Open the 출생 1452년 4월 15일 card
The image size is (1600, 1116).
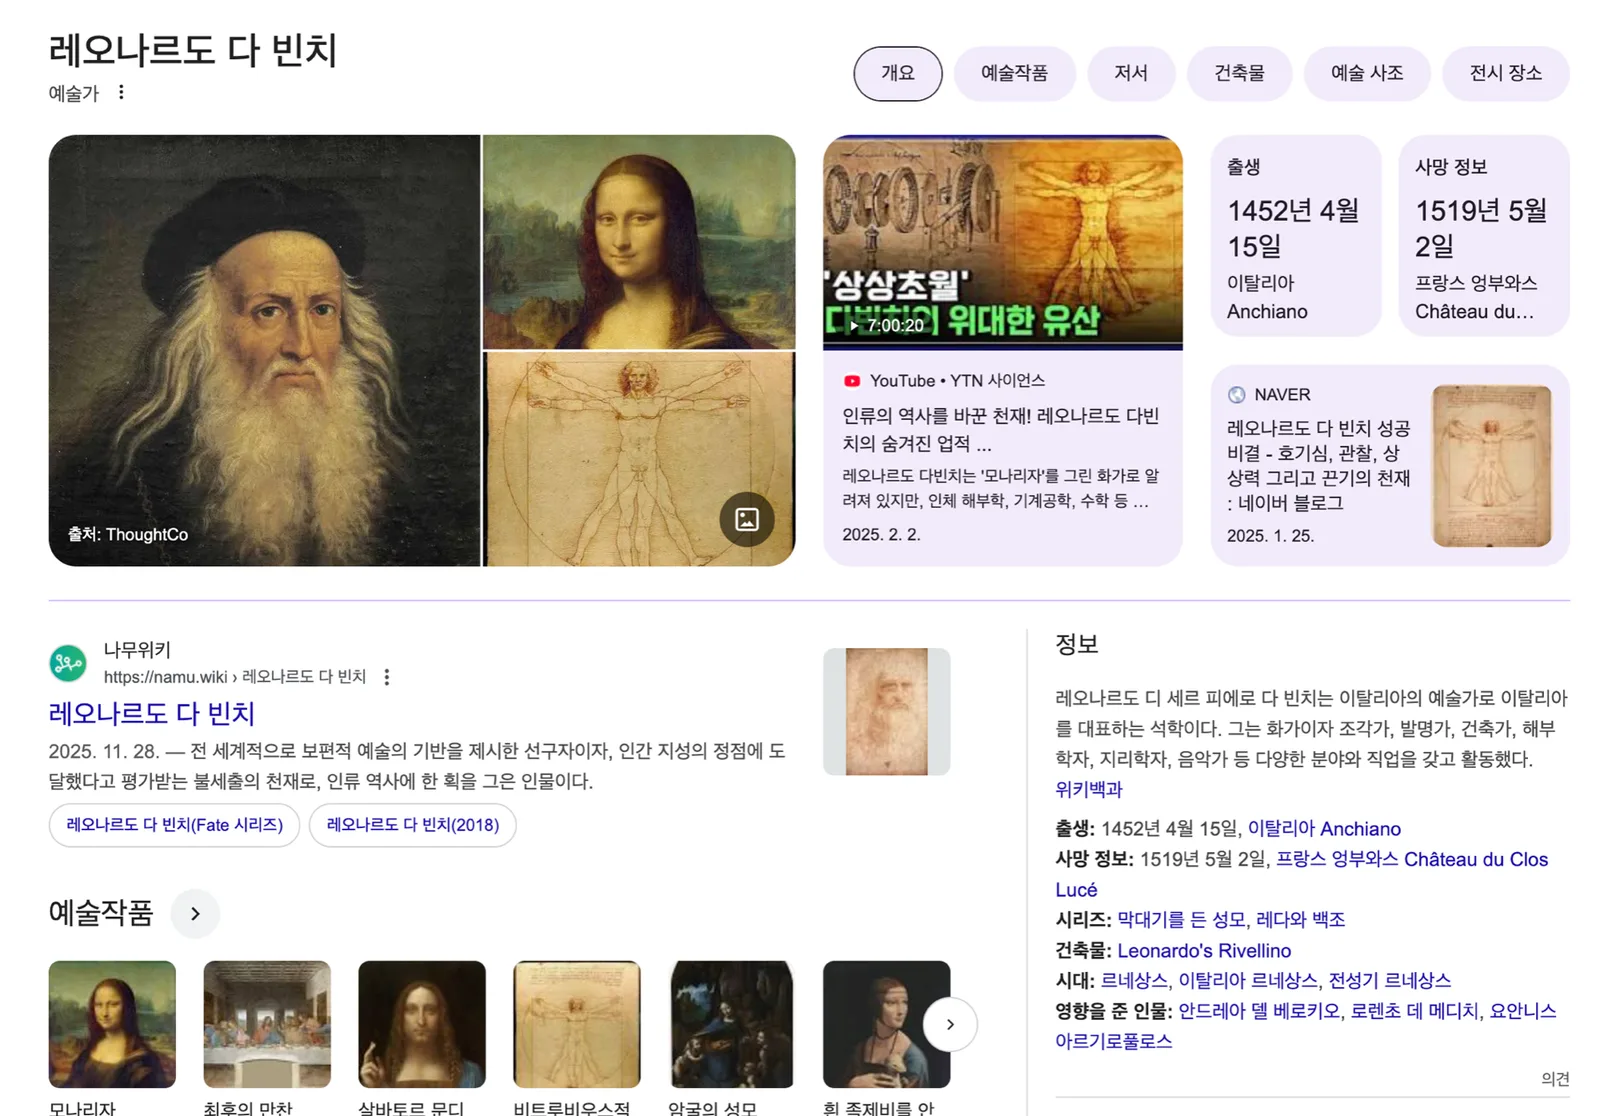click(x=1296, y=236)
